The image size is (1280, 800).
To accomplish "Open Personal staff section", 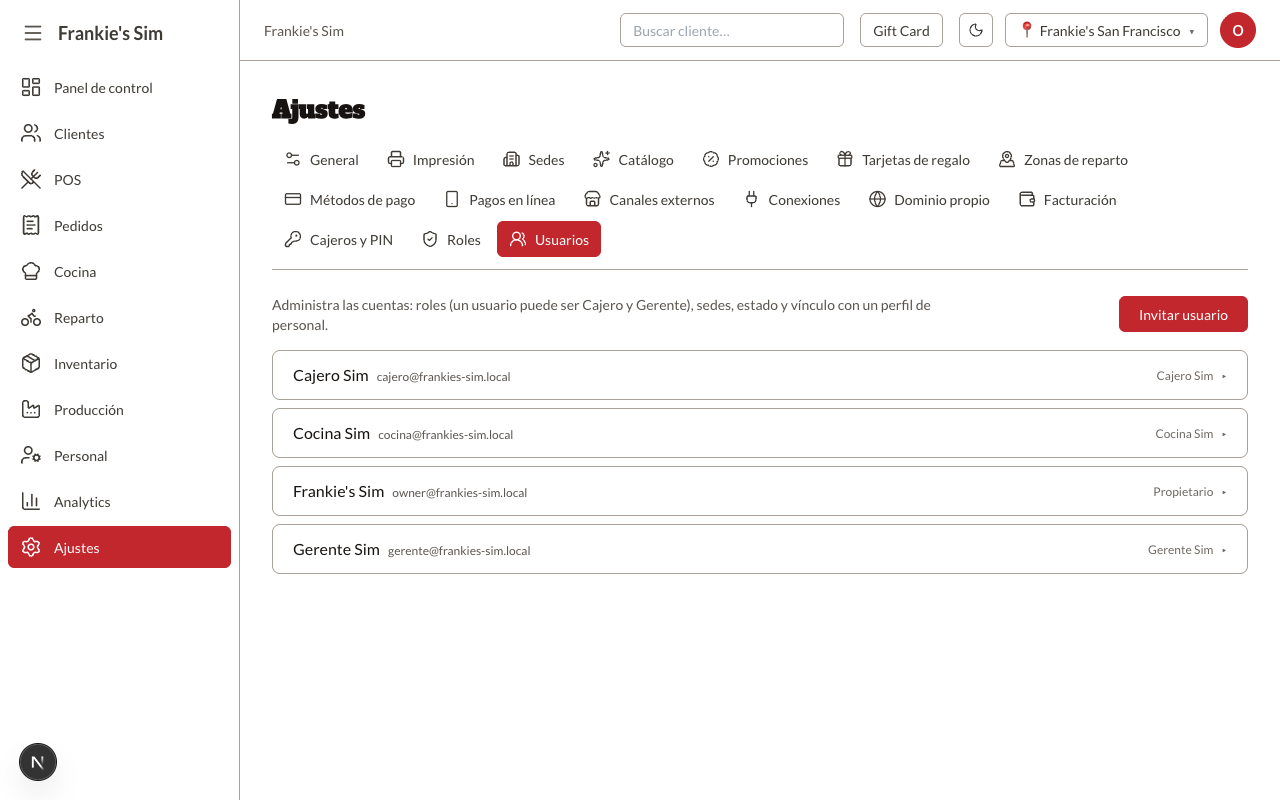I will point(120,456).
